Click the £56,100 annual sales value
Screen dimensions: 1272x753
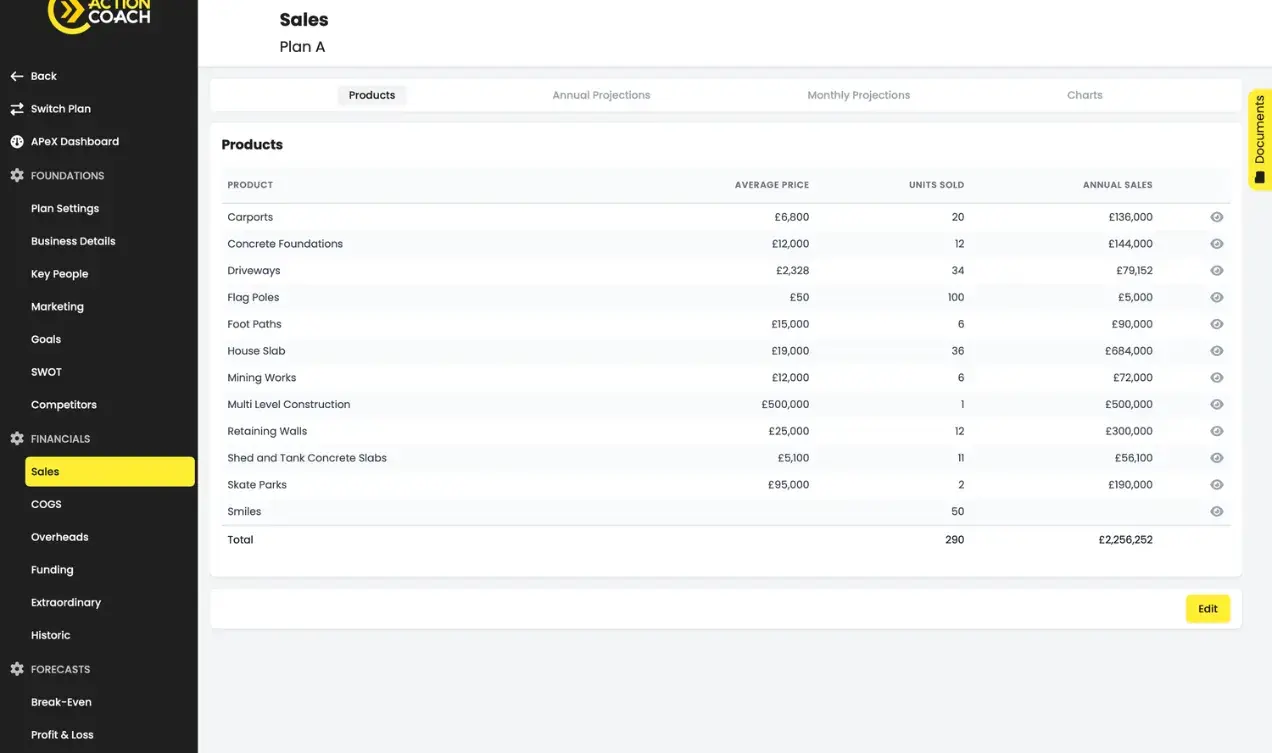pos(1134,458)
